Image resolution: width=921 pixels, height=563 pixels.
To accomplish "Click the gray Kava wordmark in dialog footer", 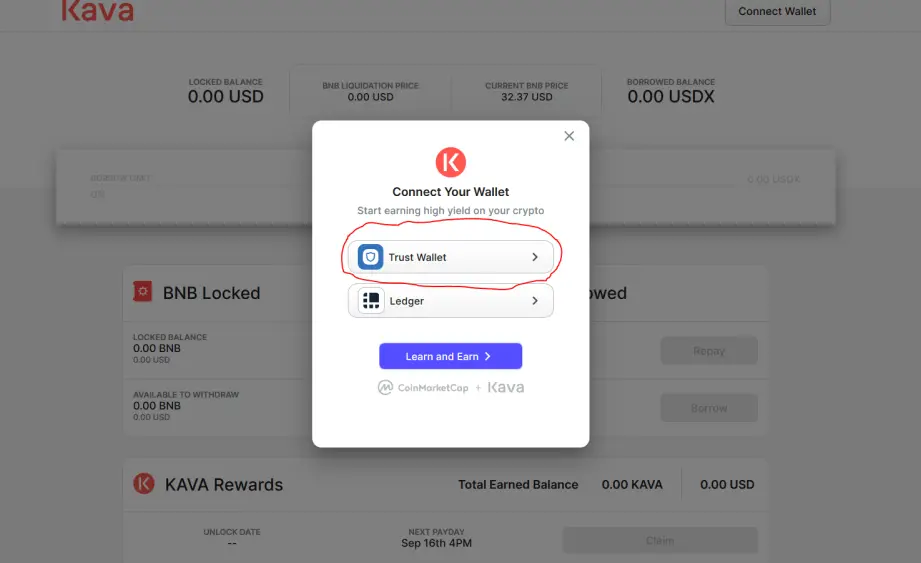I will pyautogui.click(x=506, y=387).
